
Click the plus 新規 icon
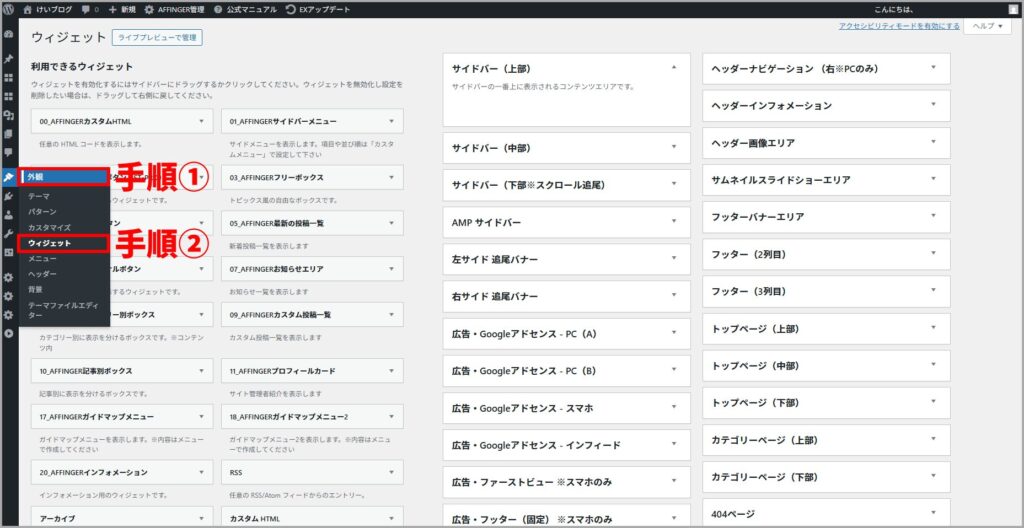click(113, 9)
